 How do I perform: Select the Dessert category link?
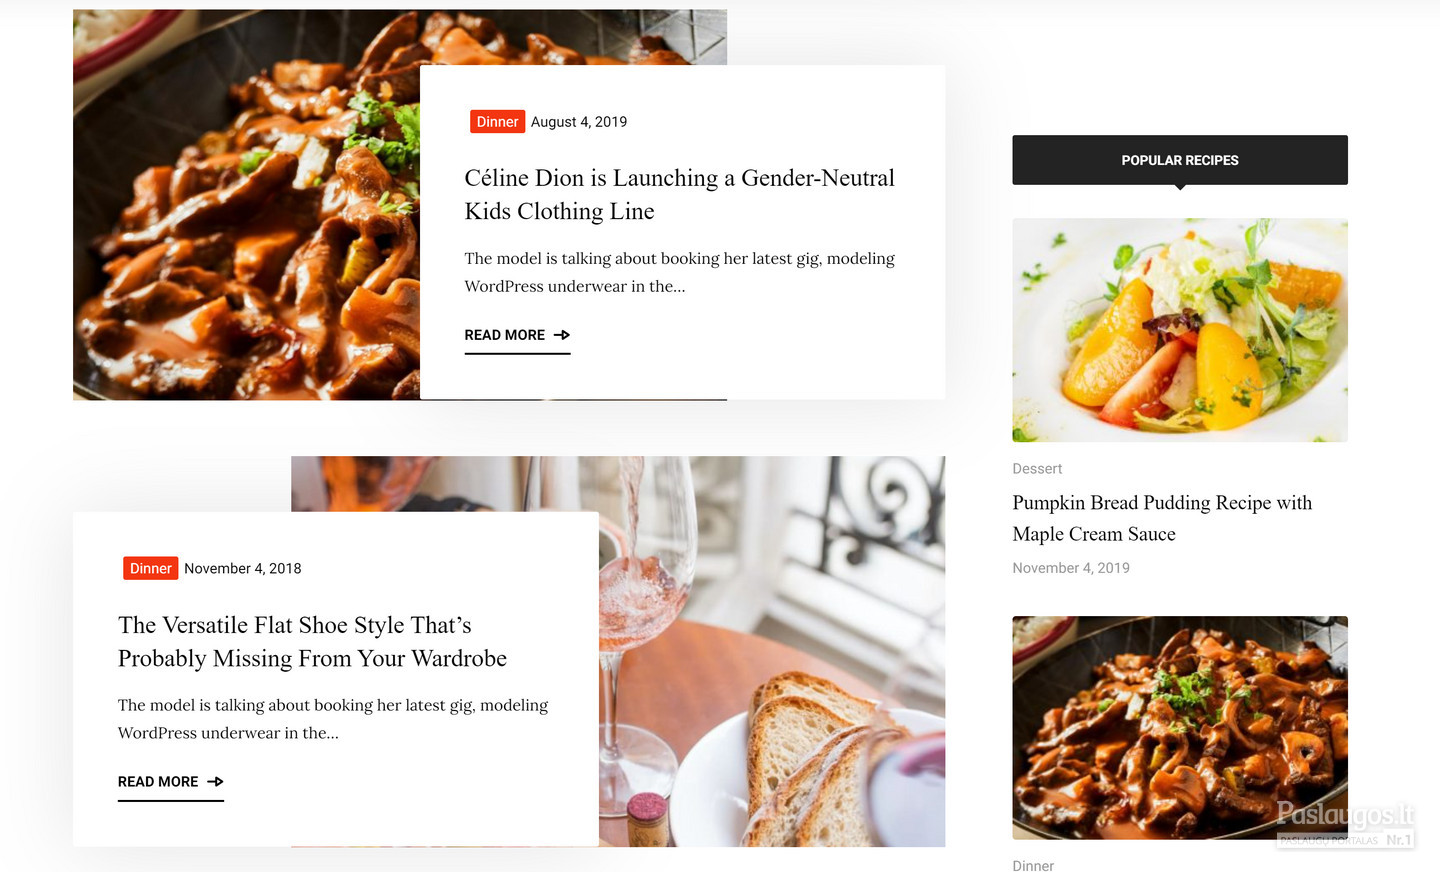[1037, 469]
